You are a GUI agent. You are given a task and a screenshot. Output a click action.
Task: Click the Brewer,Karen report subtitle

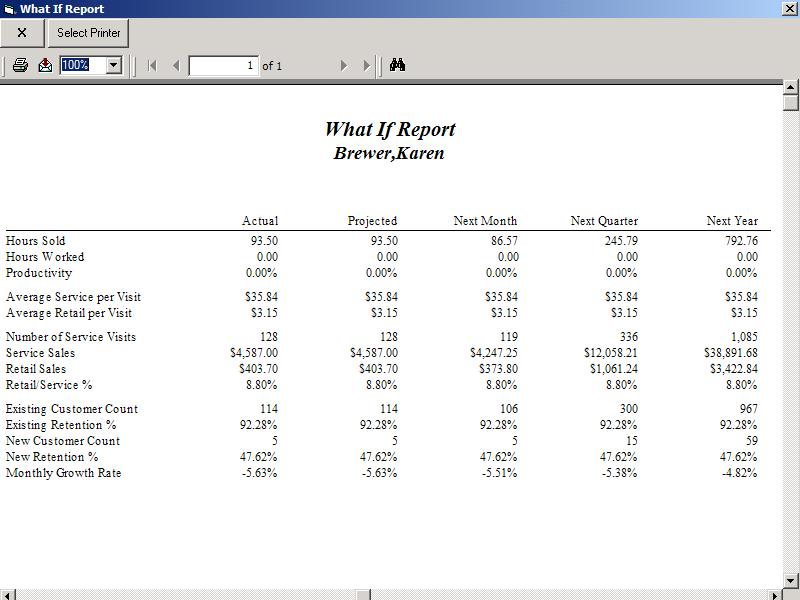click(x=389, y=153)
